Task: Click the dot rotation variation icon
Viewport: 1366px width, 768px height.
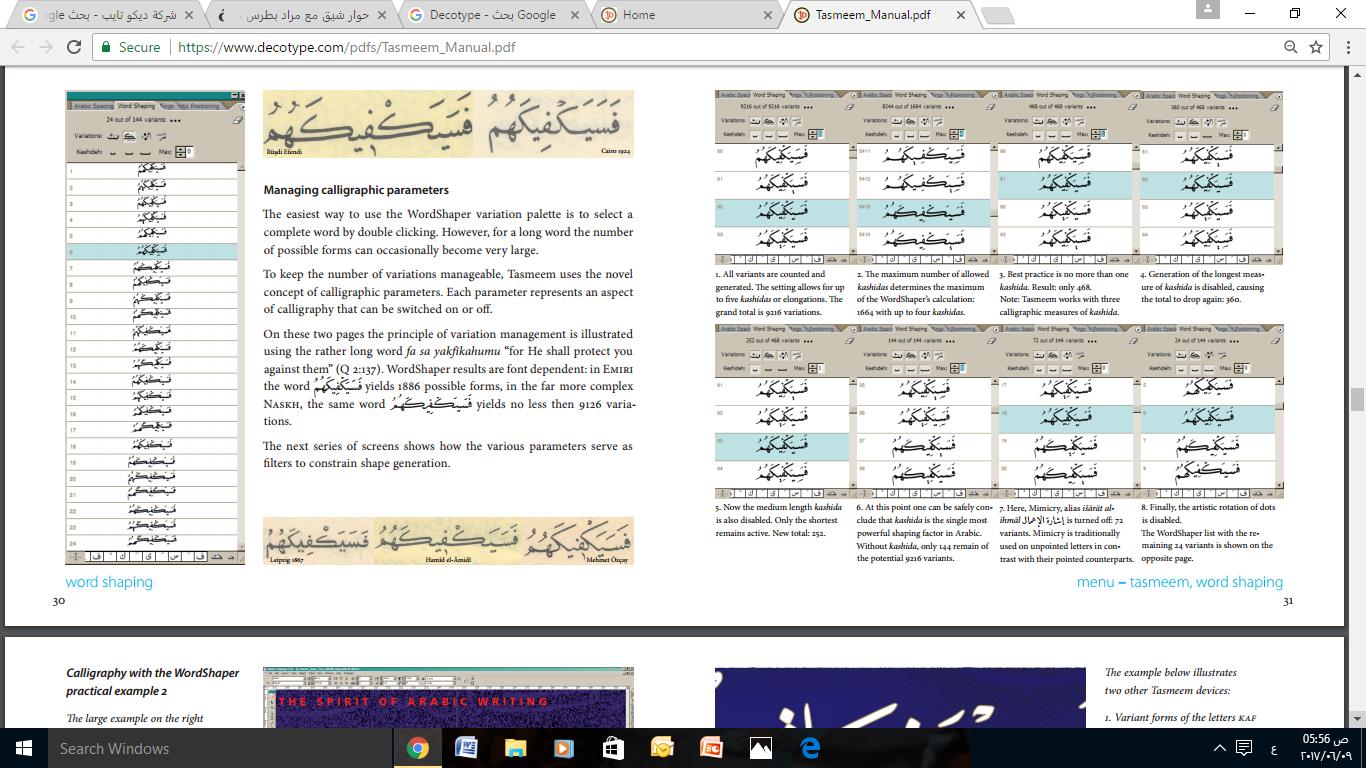Action: click(x=162, y=136)
